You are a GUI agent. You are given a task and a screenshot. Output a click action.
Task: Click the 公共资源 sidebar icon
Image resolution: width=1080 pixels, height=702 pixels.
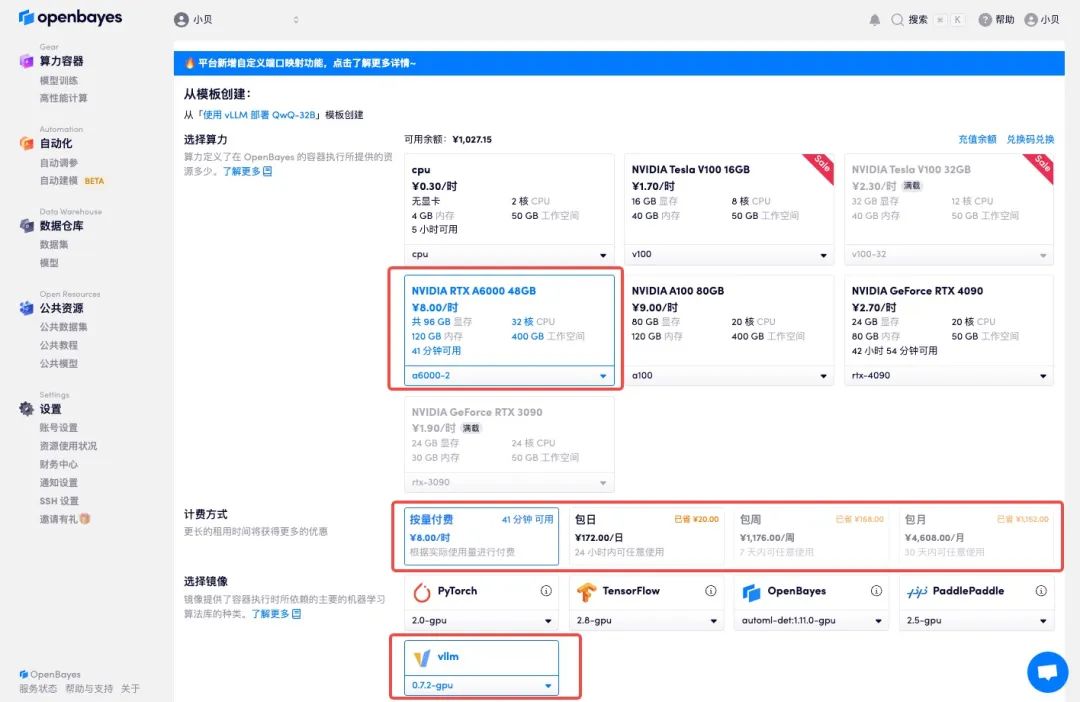pyautogui.click(x=26, y=308)
